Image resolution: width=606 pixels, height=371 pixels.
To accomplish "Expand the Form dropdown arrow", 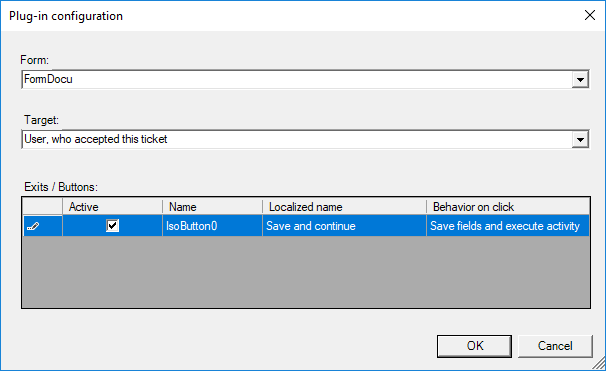I will [580, 80].
